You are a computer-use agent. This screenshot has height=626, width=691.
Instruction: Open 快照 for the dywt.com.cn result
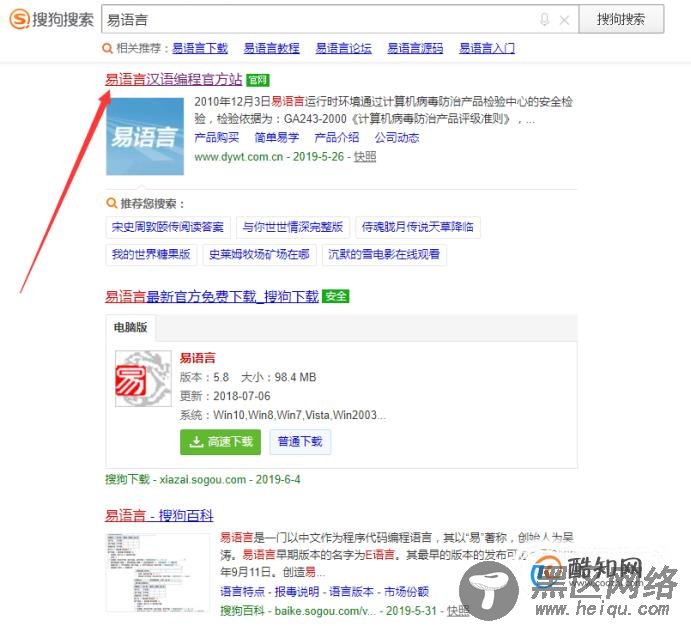[365, 156]
